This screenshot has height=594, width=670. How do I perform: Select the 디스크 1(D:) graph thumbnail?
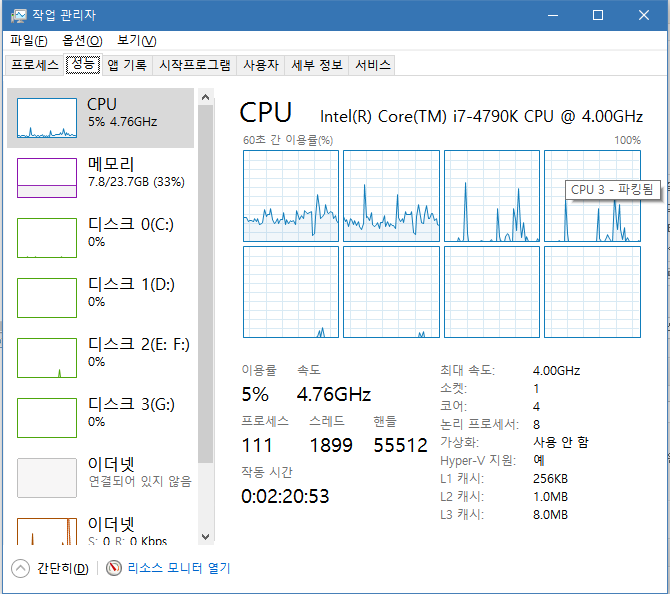tap(47, 298)
